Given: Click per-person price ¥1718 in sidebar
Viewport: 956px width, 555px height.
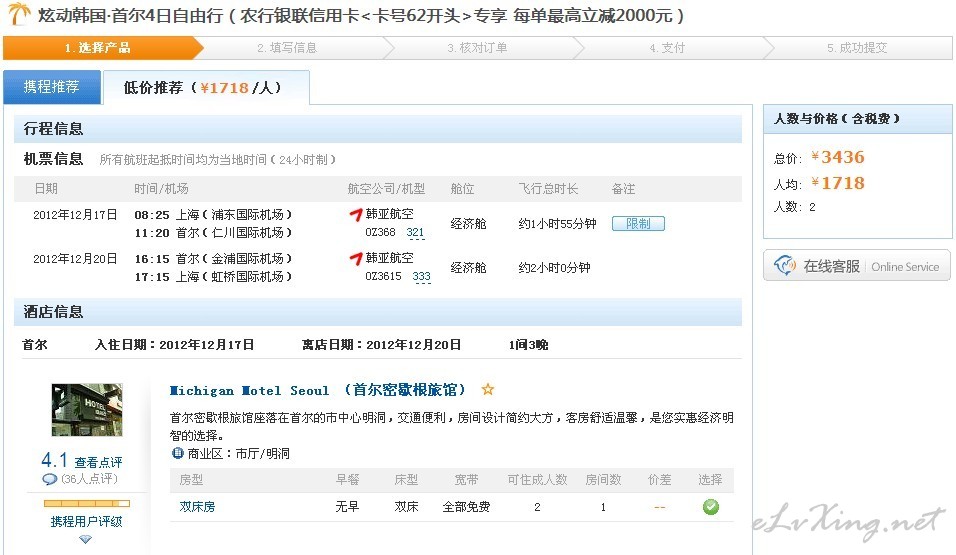Looking at the screenshot, I should click(838, 183).
